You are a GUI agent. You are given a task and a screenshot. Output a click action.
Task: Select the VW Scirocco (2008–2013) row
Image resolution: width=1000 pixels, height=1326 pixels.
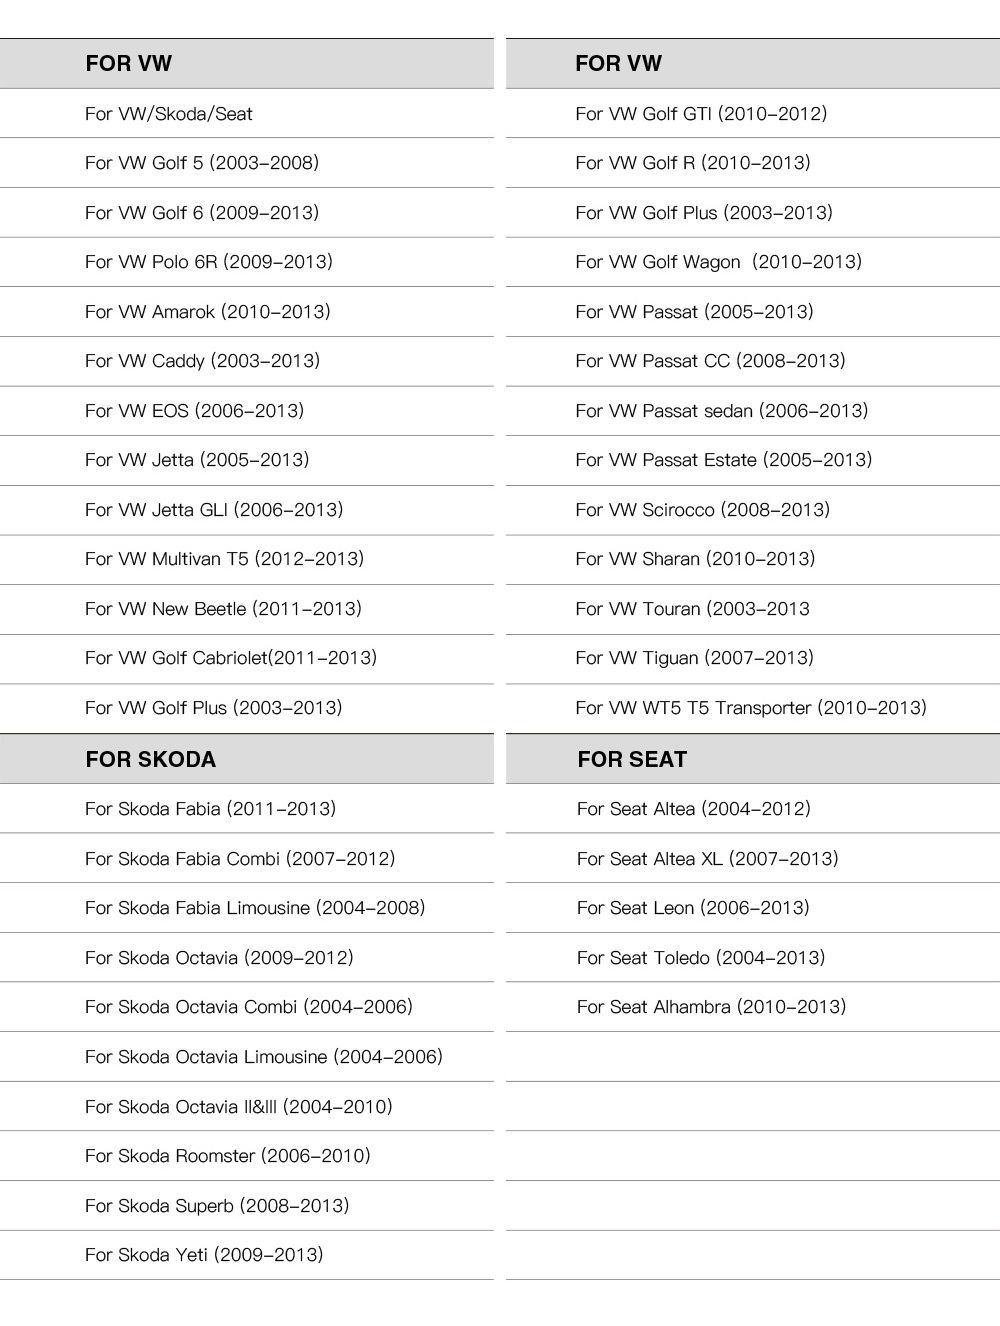(x=702, y=510)
